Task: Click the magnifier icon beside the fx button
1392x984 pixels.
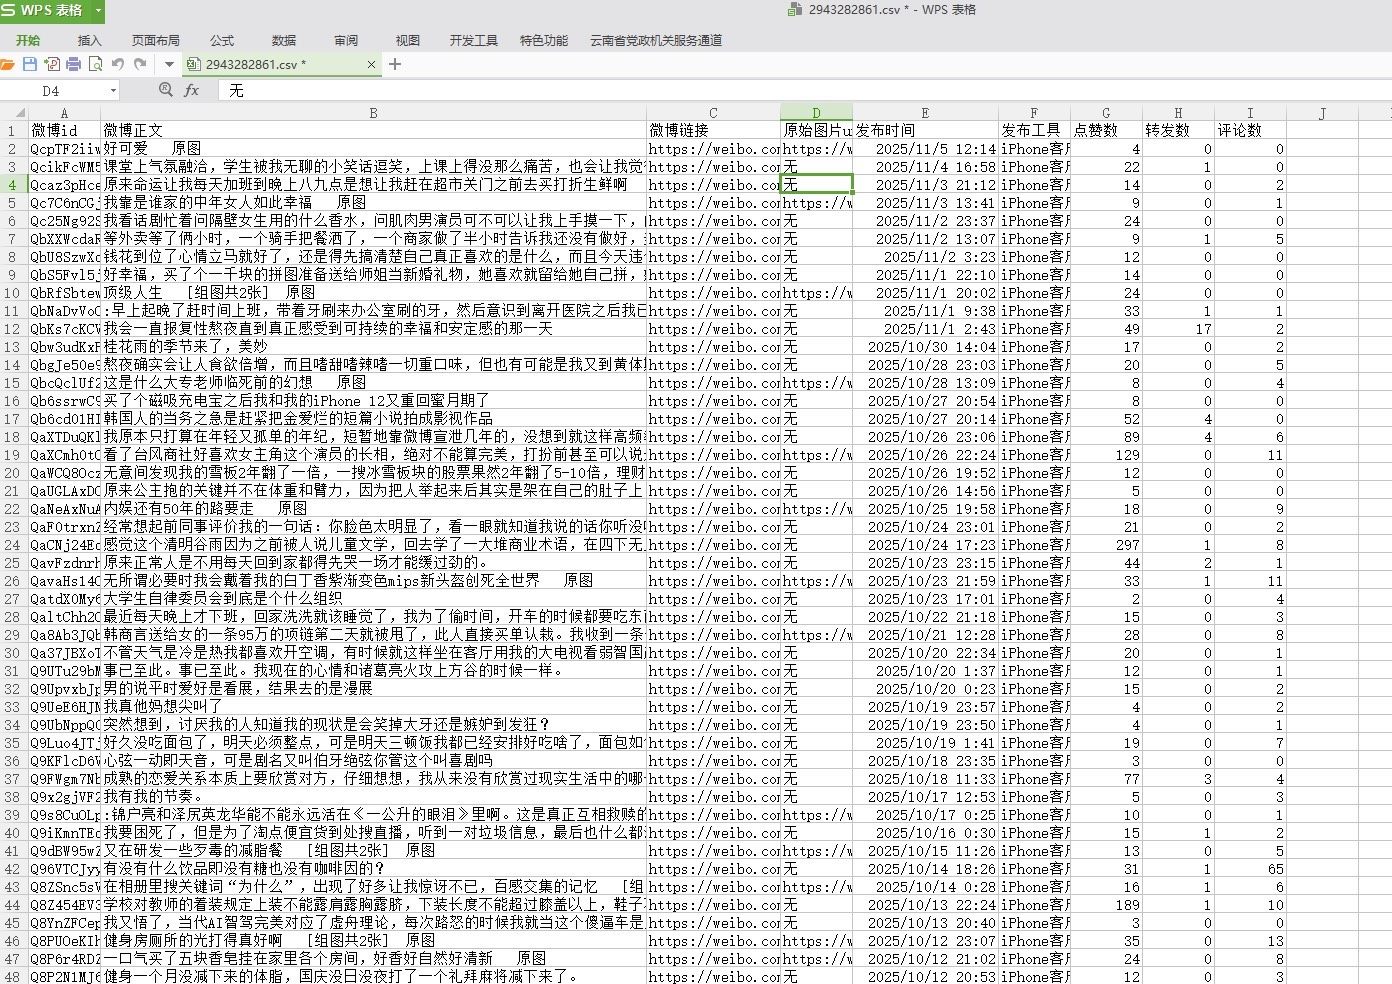Action: (x=166, y=90)
